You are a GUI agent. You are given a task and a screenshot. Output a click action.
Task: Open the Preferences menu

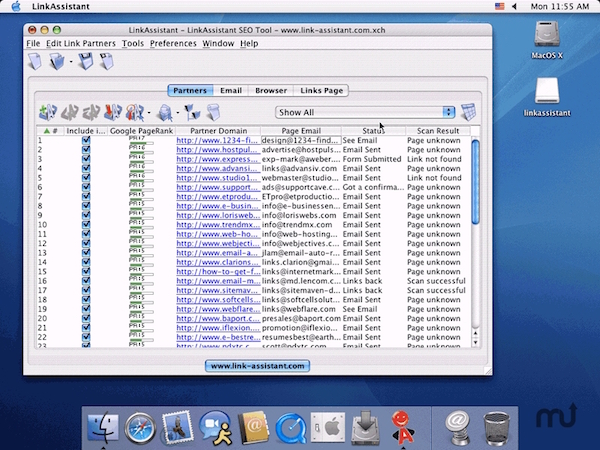173,44
